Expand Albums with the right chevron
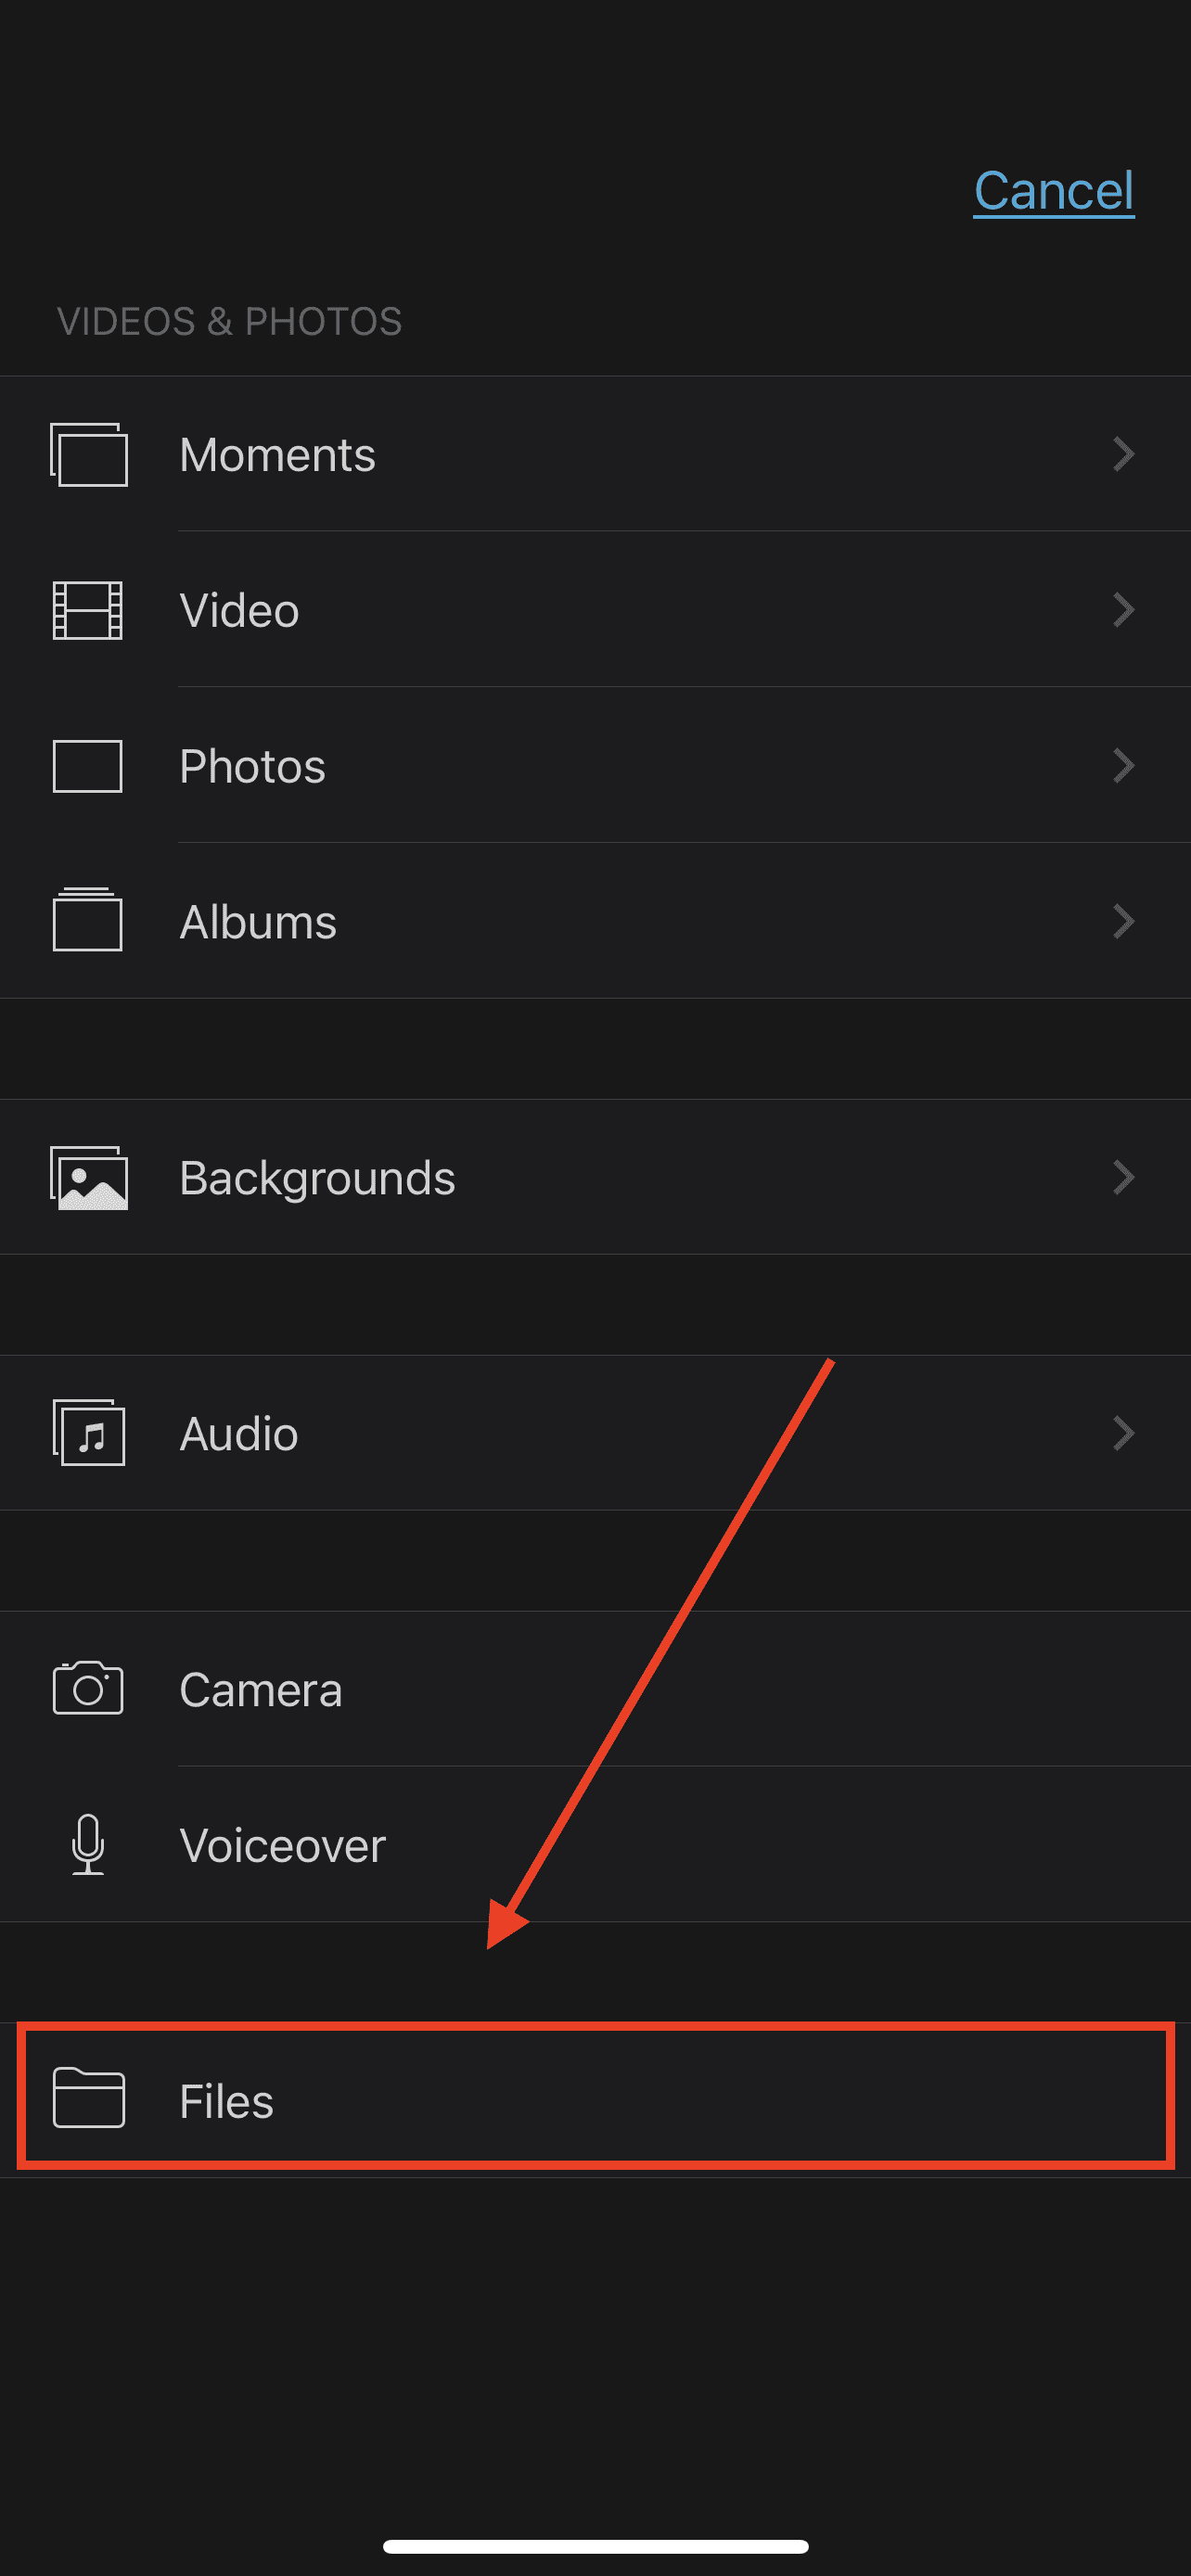 click(1124, 921)
